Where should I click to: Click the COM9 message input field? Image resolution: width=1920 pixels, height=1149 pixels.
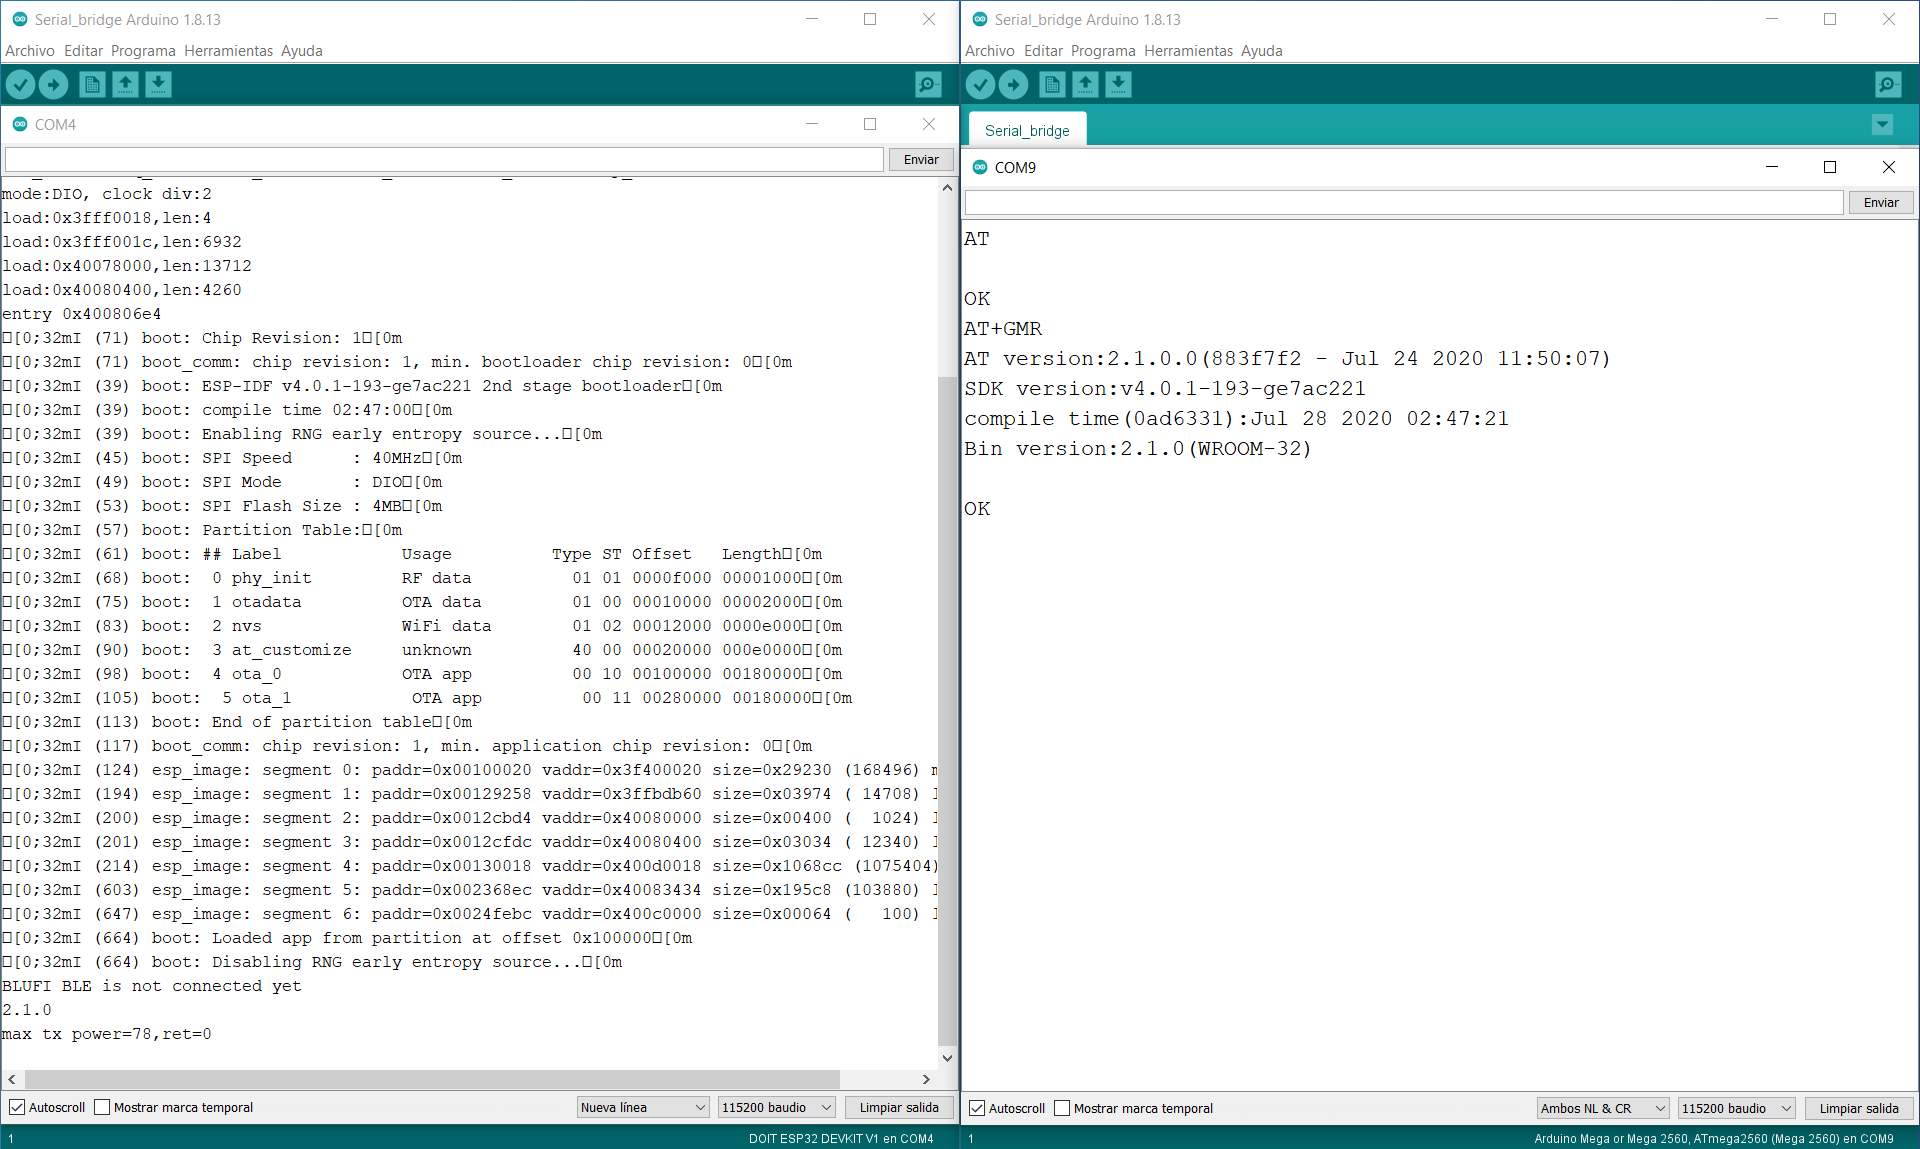pos(1400,201)
